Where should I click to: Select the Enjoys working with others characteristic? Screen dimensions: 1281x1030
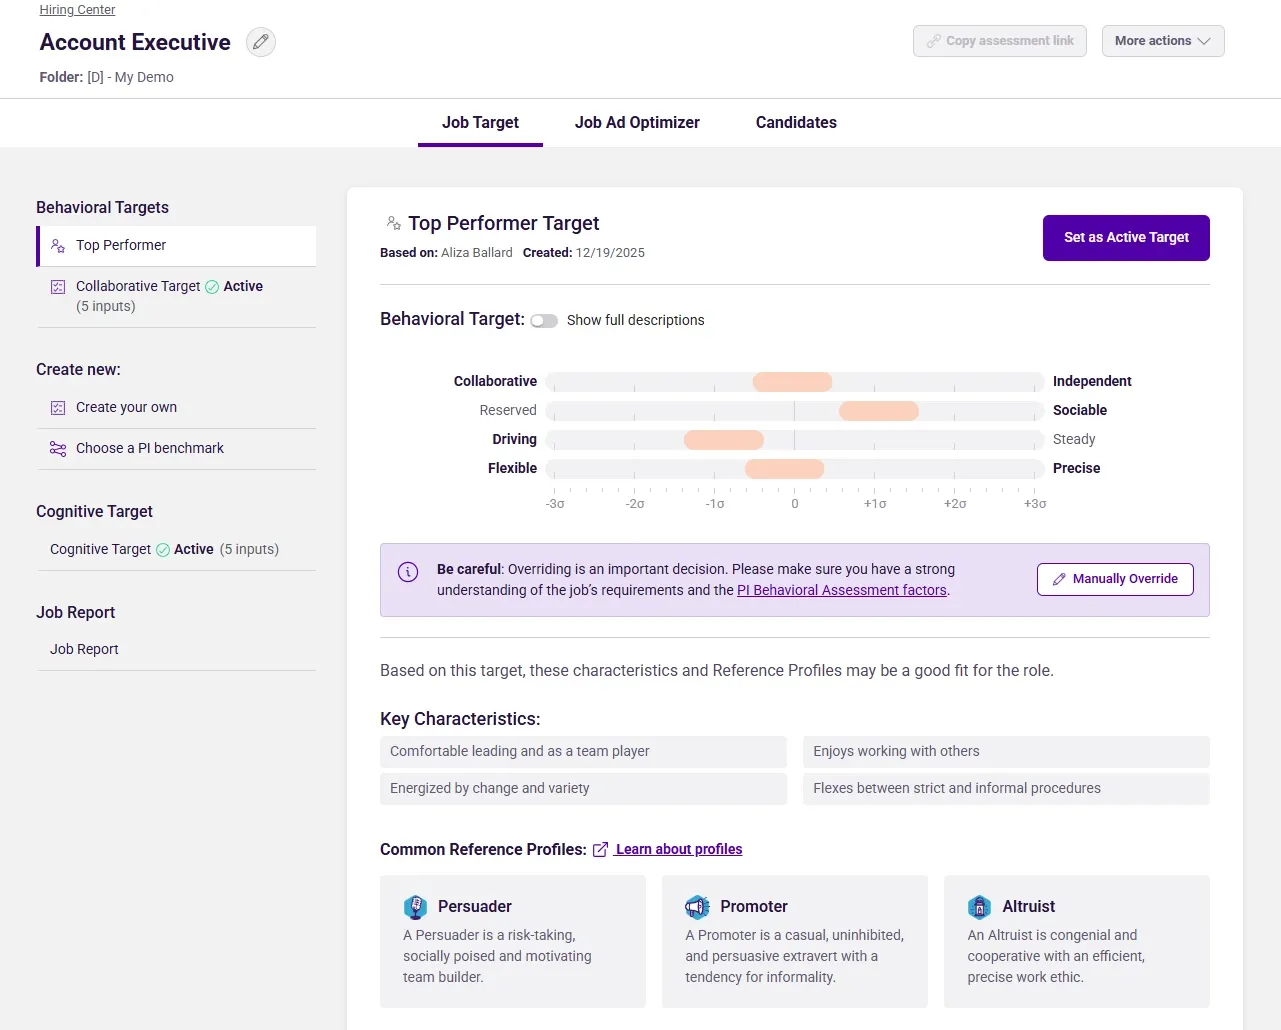click(1005, 751)
